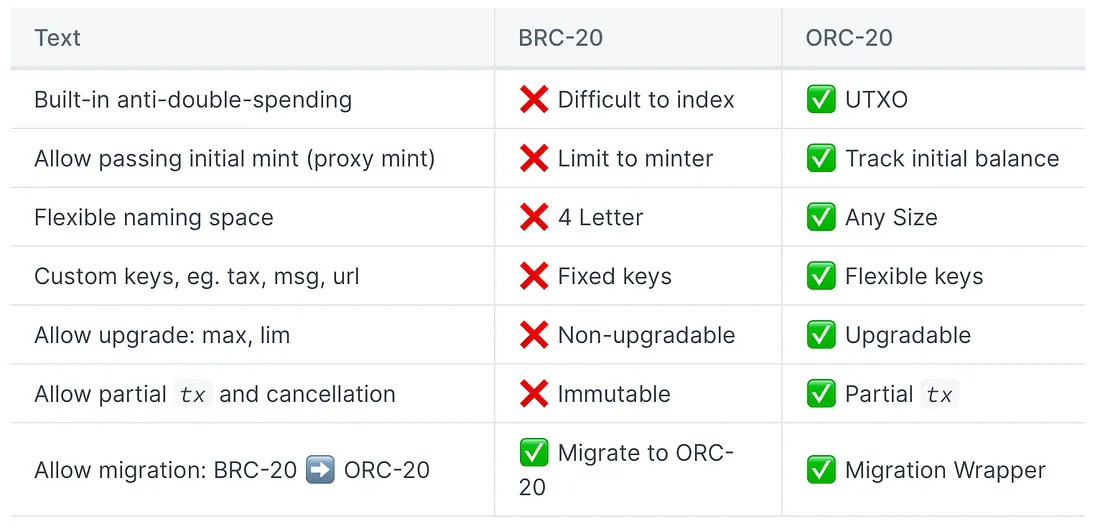
Task: Click the green check beside Migrate to ORC-20
Action: click(533, 452)
